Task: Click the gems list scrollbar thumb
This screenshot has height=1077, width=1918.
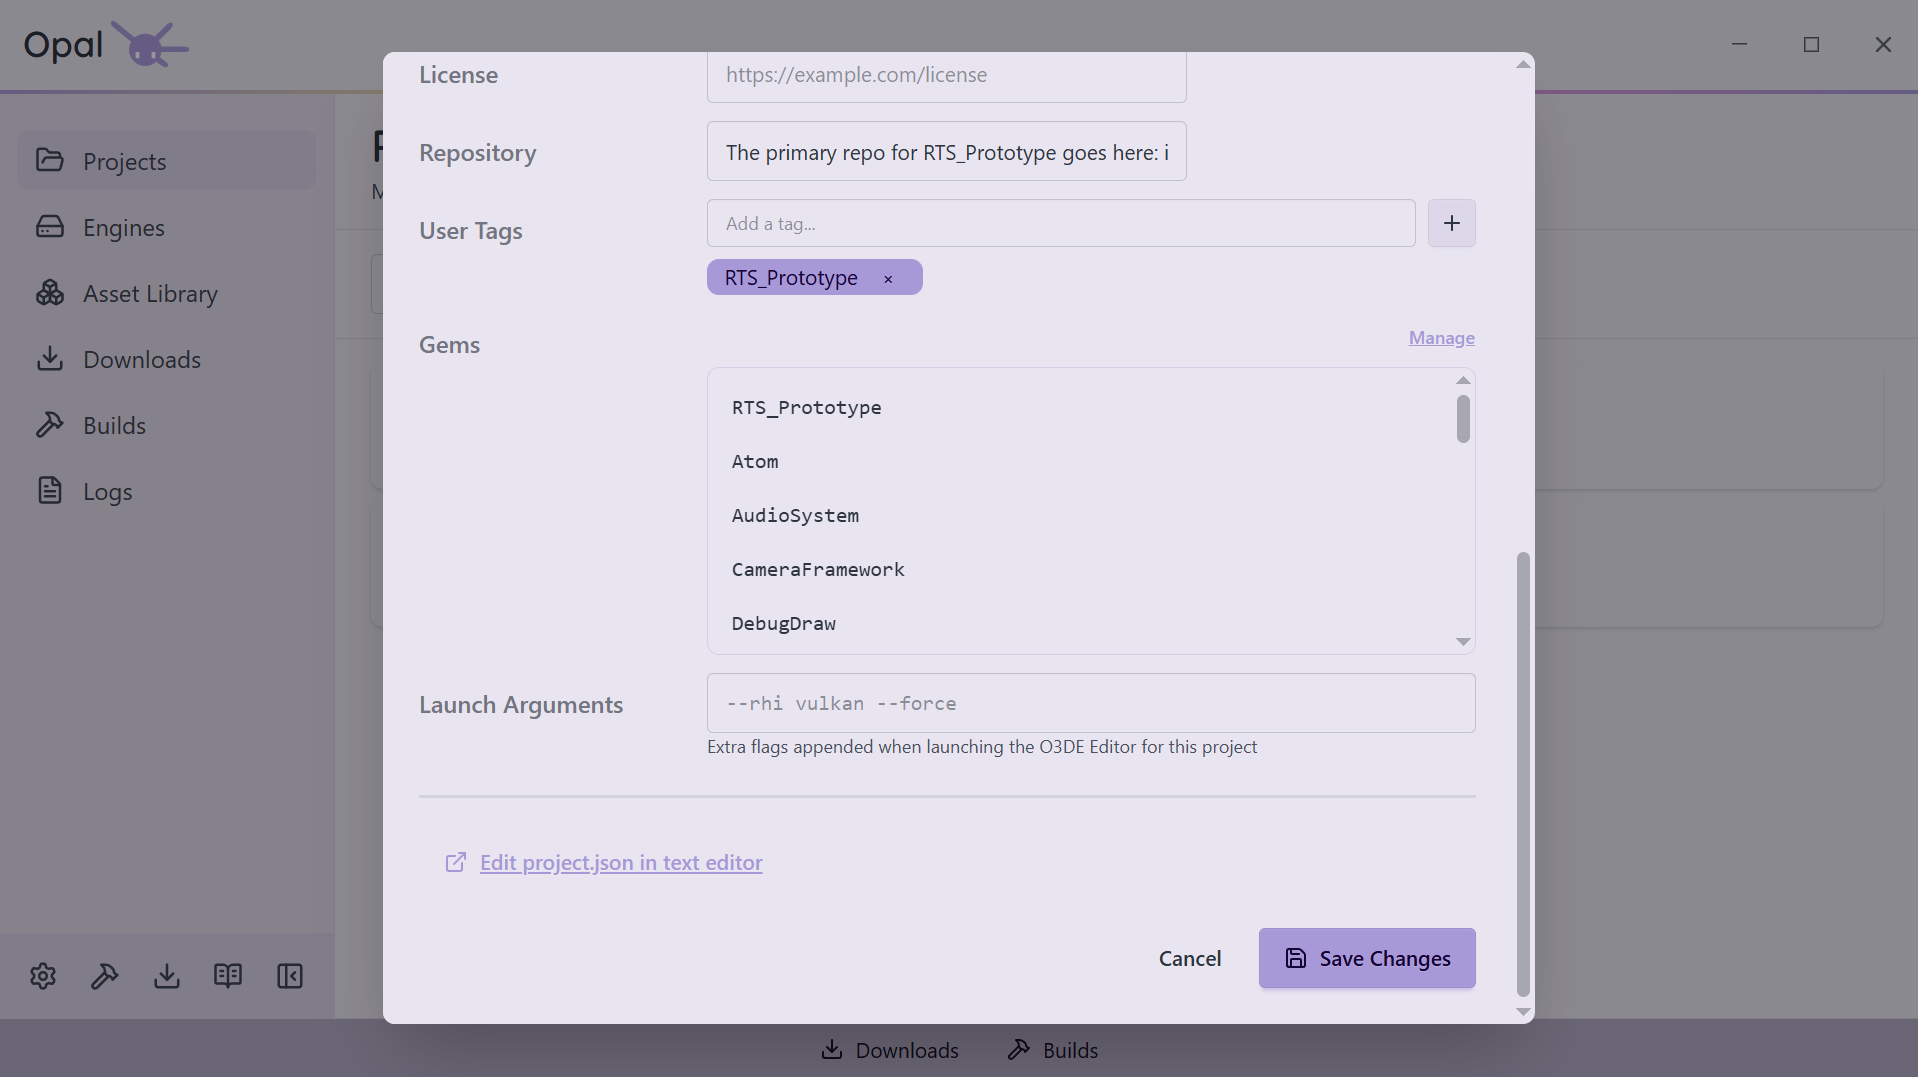Action: tap(1463, 419)
